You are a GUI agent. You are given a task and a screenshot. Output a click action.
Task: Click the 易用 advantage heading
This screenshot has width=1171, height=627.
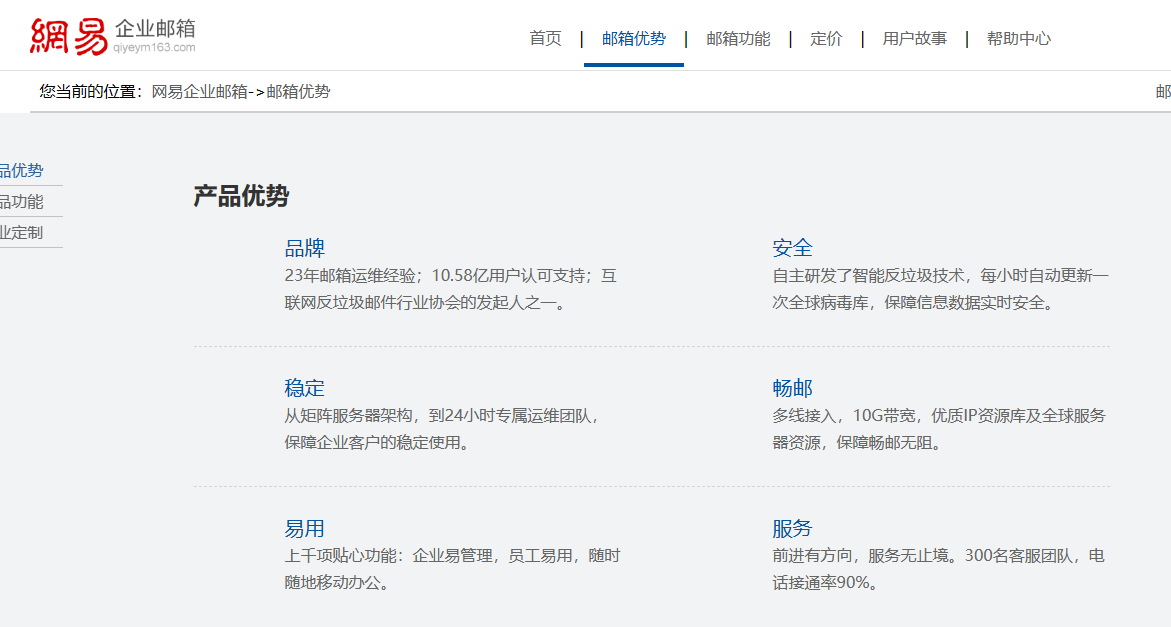click(x=305, y=528)
